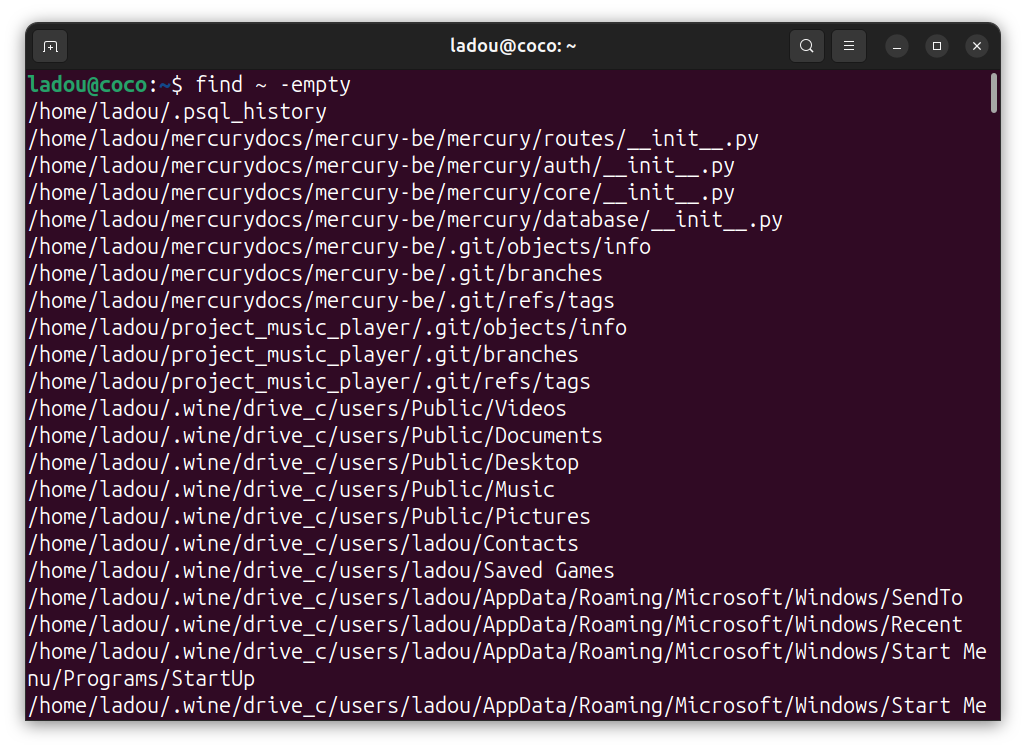Minimize the terminal window
This screenshot has width=1026, height=749.
point(896,47)
